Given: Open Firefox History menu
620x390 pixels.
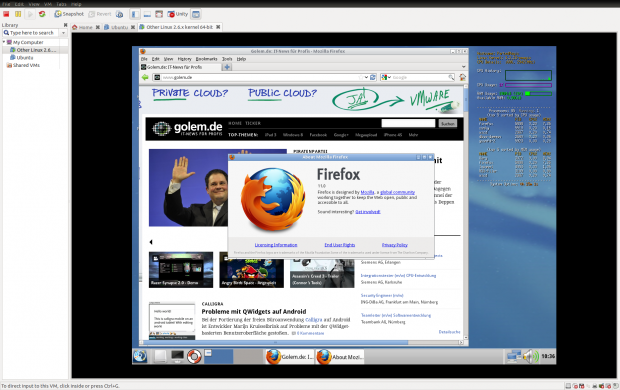Looking at the screenshot, I should point(184,59).
